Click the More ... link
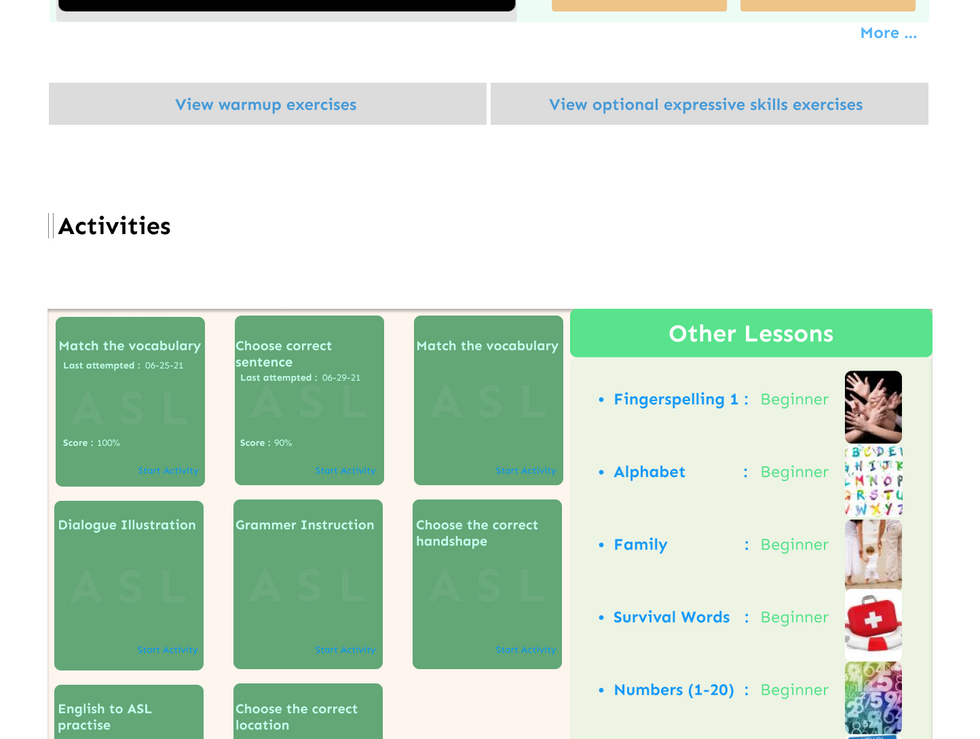 click(888, 33)
